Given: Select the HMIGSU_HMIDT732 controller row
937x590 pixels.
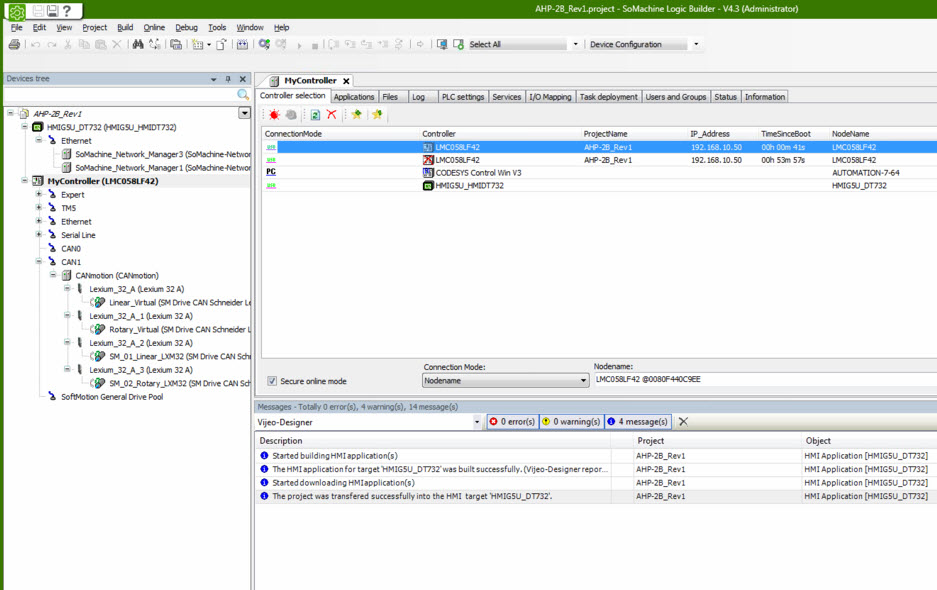Looking at the screenshot, I should [x=599, y=186].
